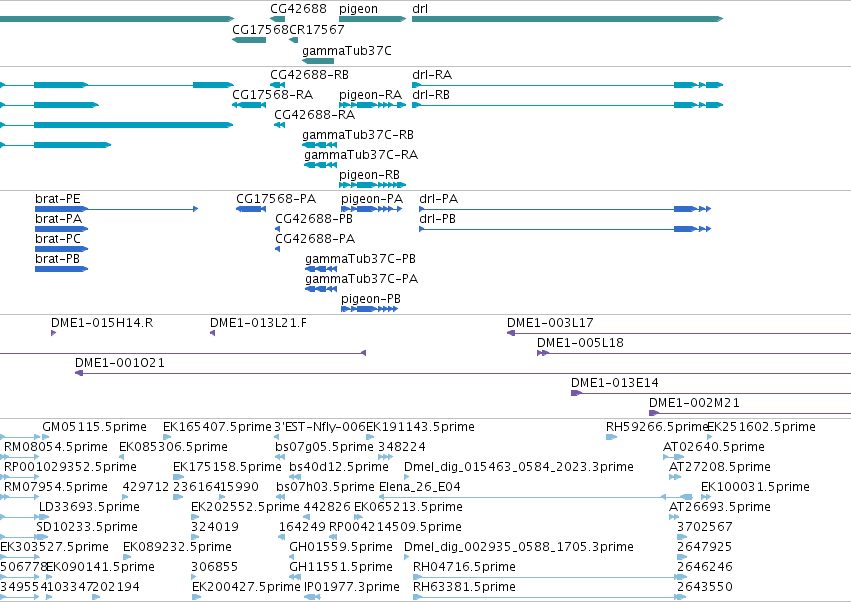Select the DME1-002M21 BAC label
The width and height of the screenshot is (851, 602).
coord(694,404)
